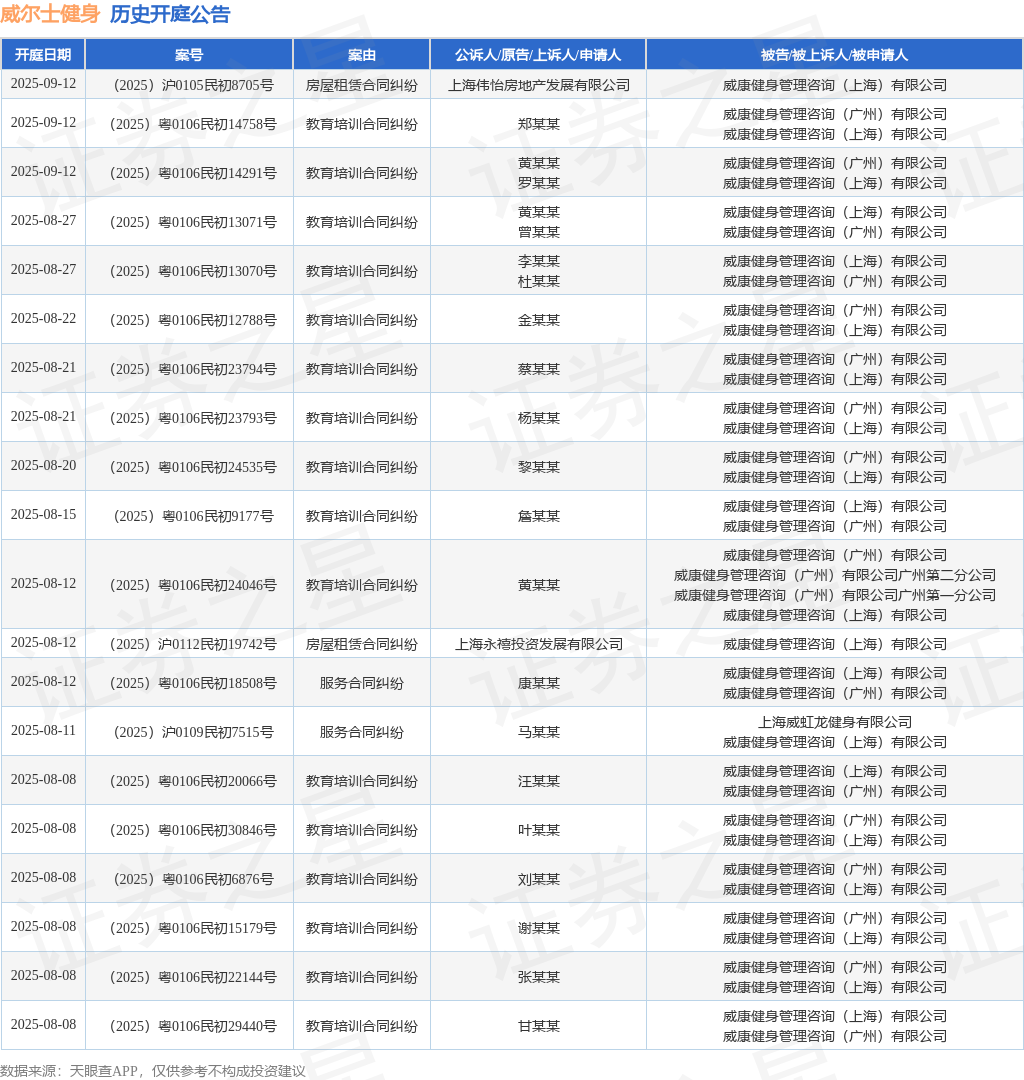The width and height of the screenshot is (1024, 1080).
Task: Click defendant 上海威虹龙健身有限公司
Action: [835, 722]
